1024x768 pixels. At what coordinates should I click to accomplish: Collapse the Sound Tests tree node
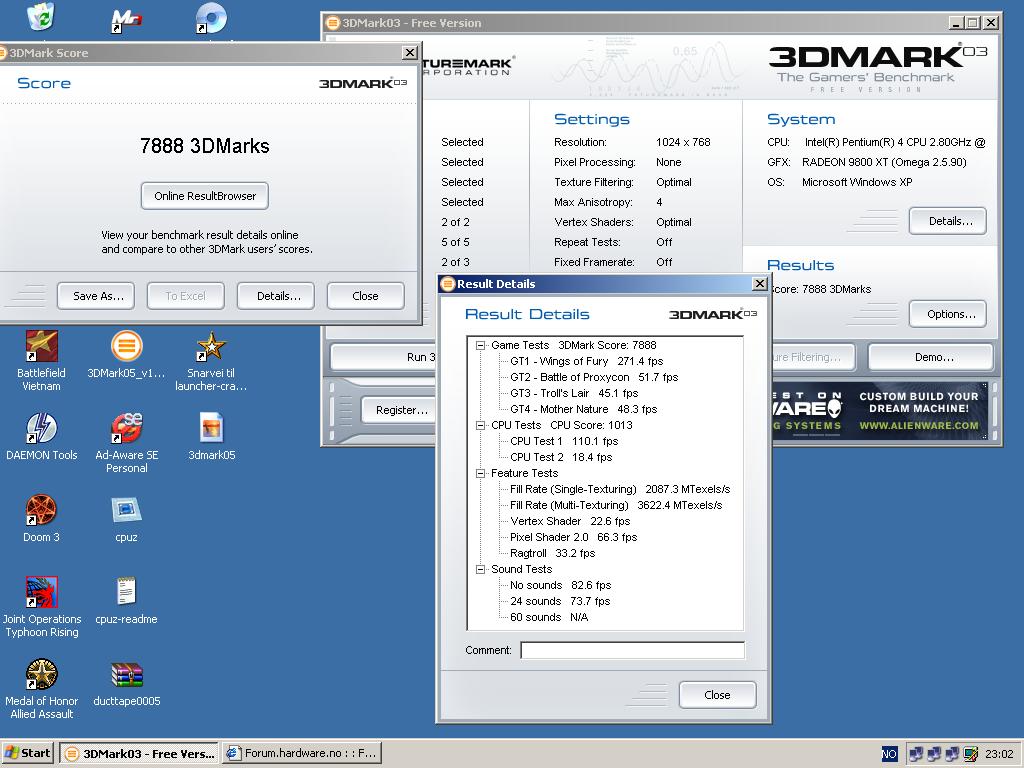481,569
